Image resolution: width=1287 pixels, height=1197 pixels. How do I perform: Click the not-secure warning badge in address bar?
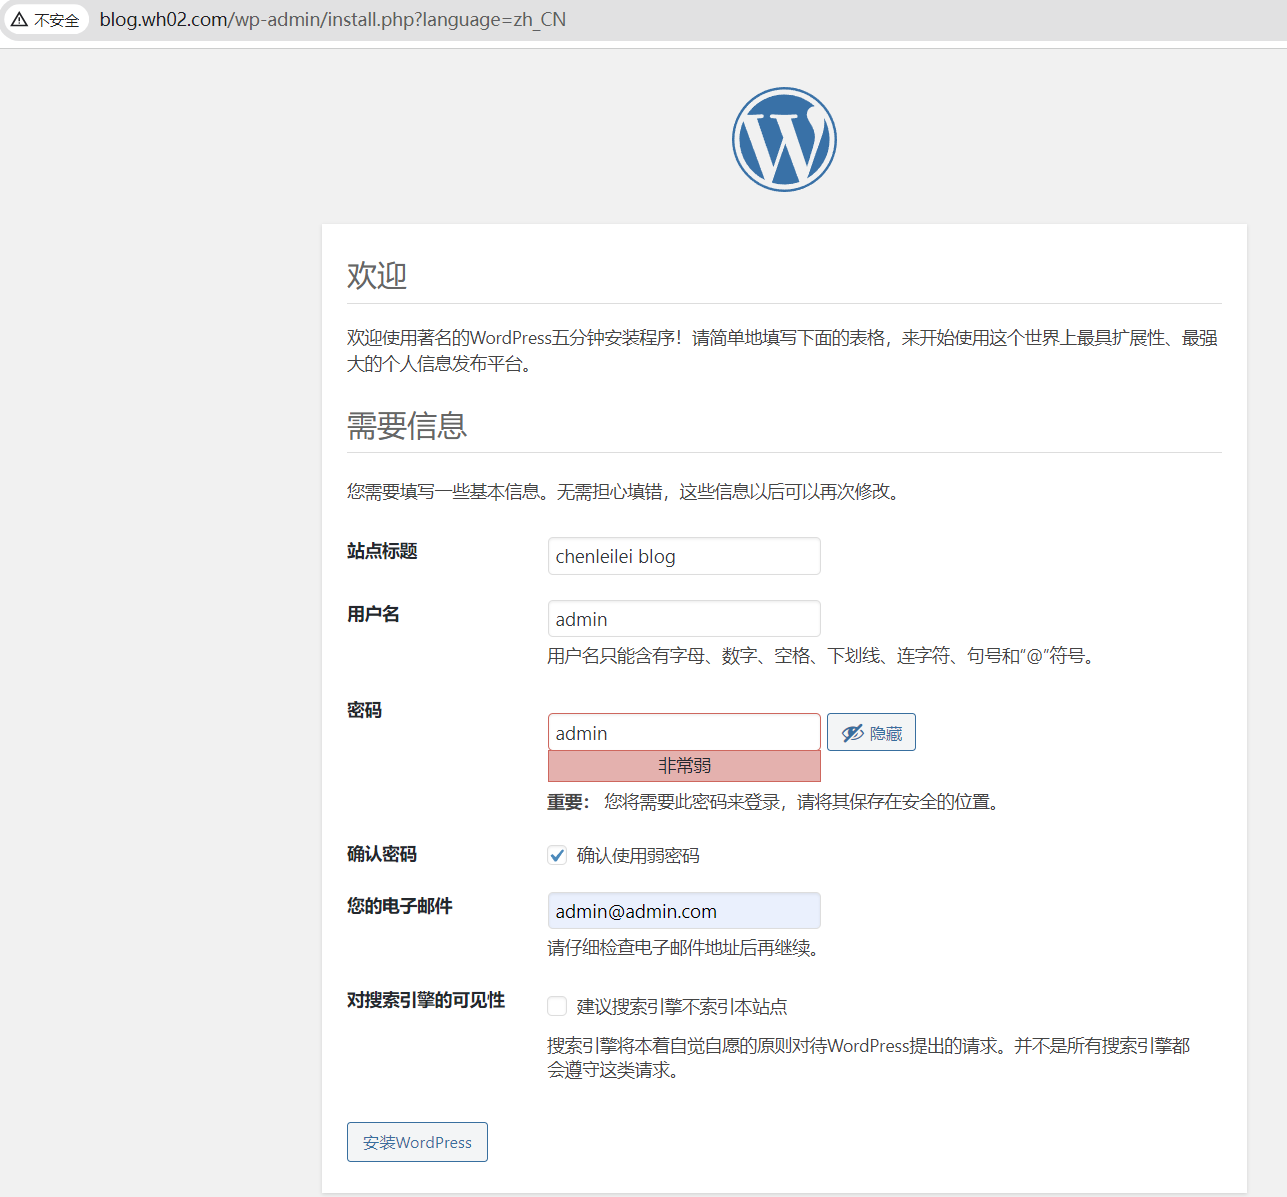tap(45, 20)
